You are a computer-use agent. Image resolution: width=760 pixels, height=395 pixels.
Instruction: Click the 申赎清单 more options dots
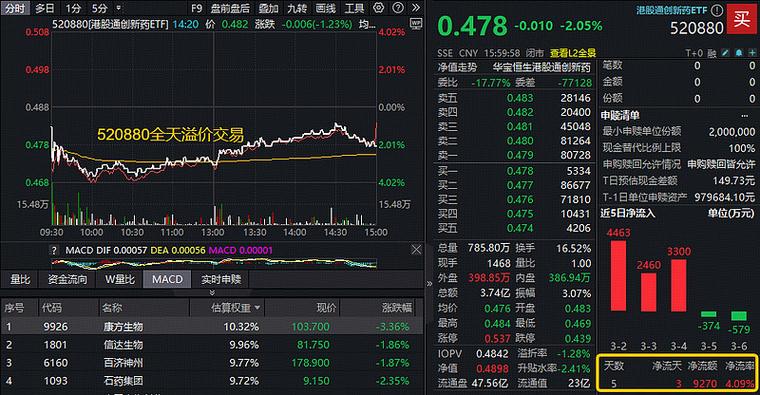pyautogui.click(x=744, y=116)
